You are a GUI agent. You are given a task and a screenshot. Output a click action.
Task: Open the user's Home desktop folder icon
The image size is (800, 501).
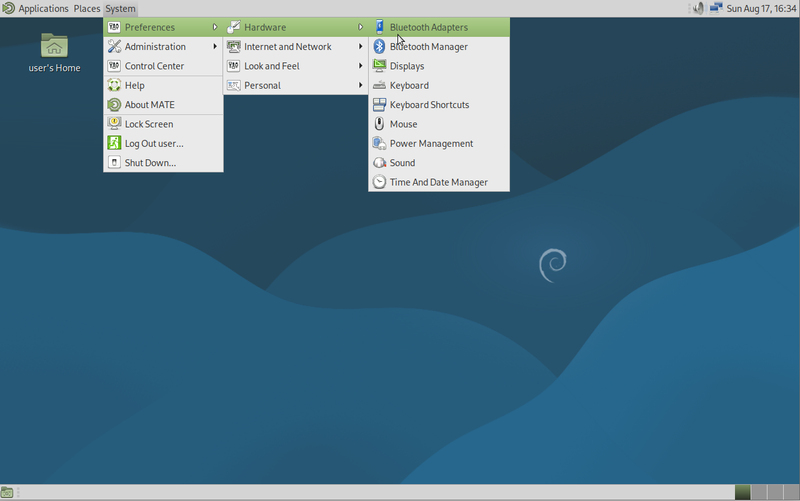click(x=54, y=46)
